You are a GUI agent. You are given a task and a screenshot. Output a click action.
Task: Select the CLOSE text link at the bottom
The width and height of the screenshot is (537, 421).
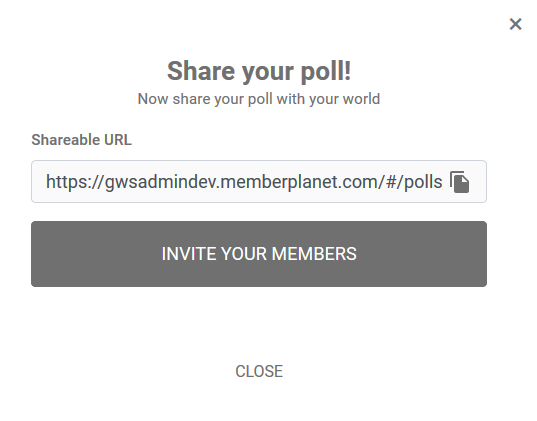click(x=259, y=371)
